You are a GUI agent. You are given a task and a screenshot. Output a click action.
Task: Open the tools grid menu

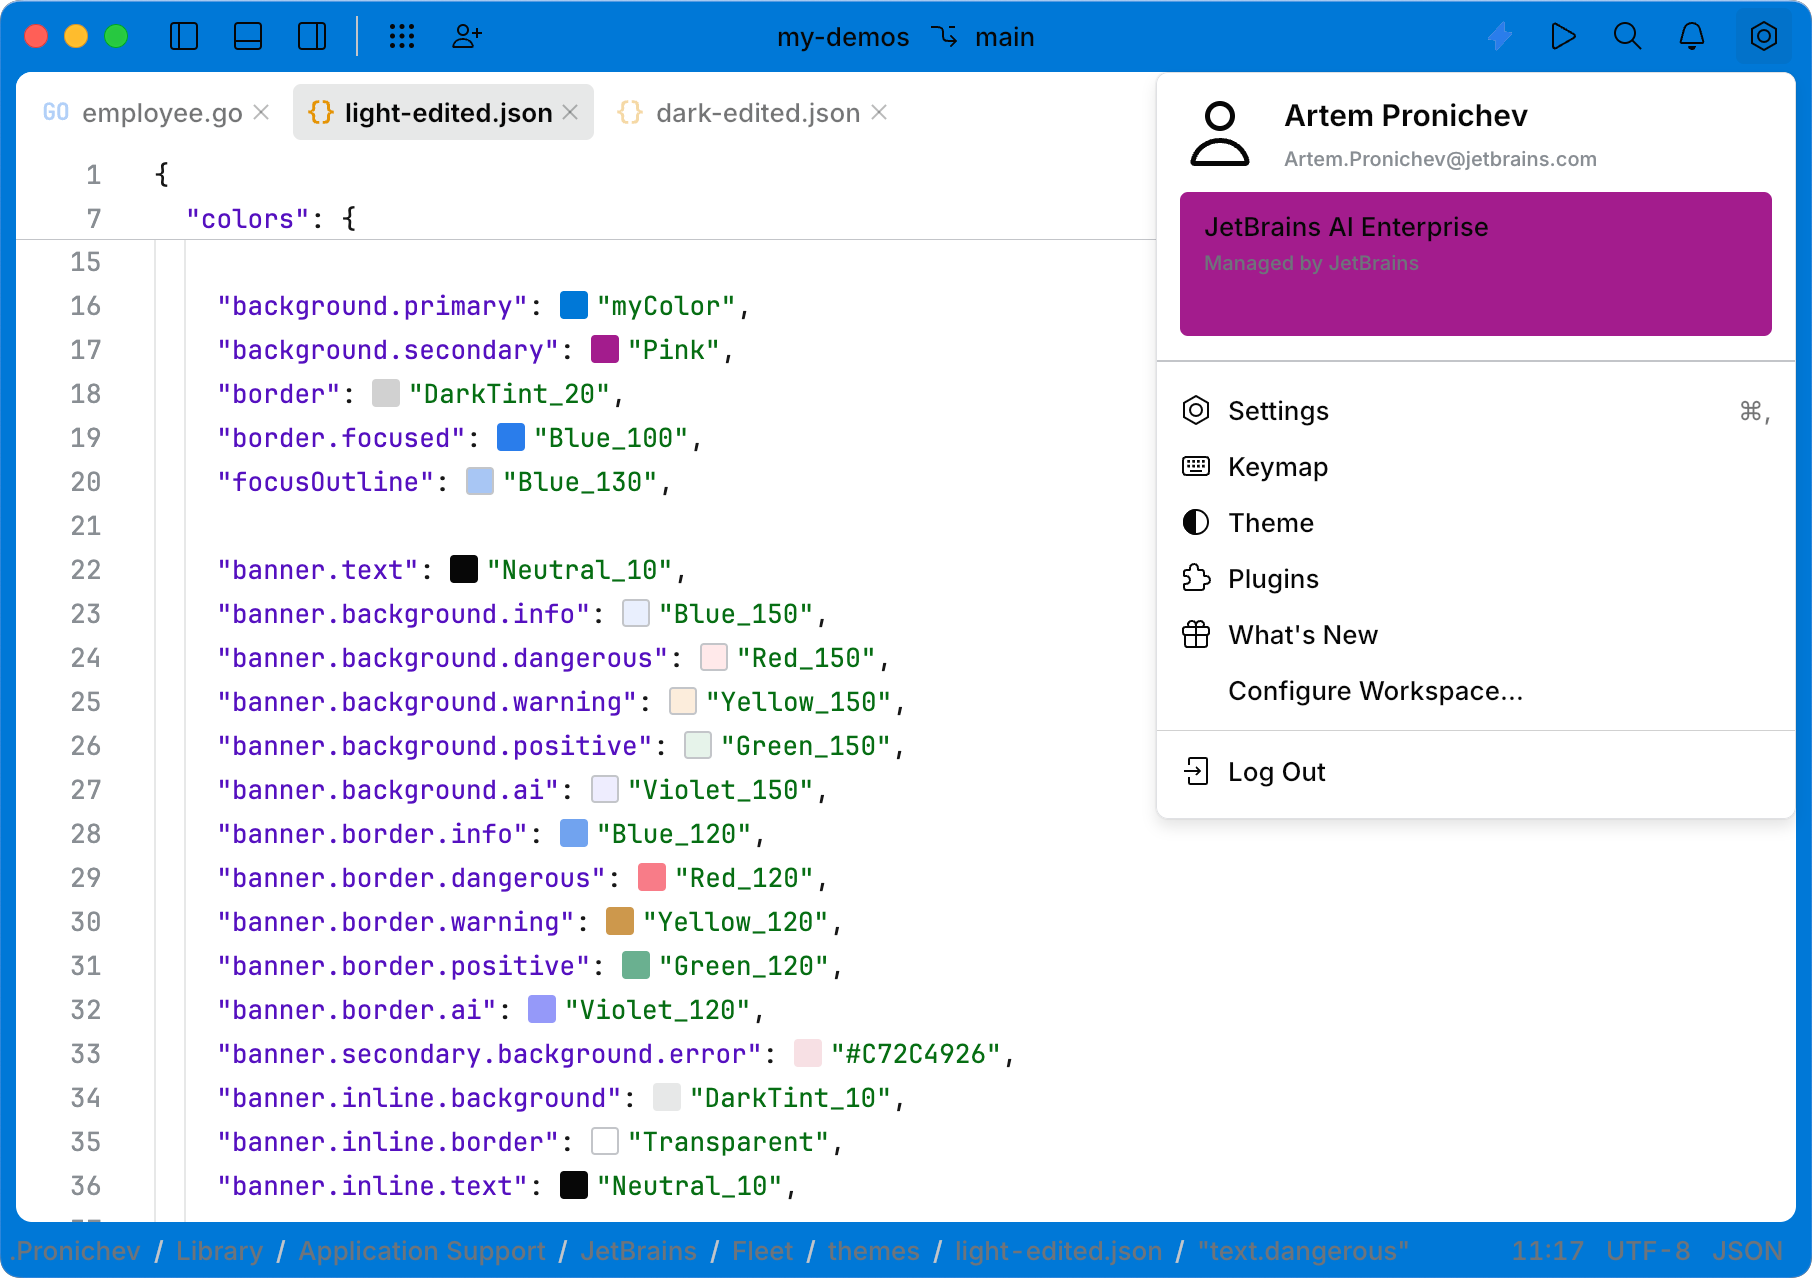pyautogui.click(x=401, y=37)
